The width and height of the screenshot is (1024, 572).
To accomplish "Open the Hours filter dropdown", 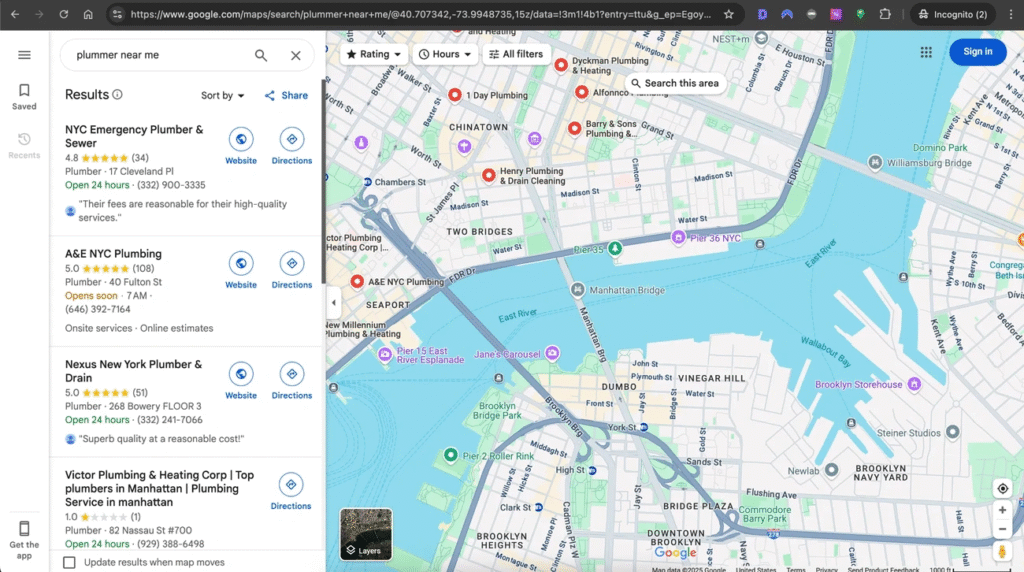I will pyautogui.click(x=445, y=54).
